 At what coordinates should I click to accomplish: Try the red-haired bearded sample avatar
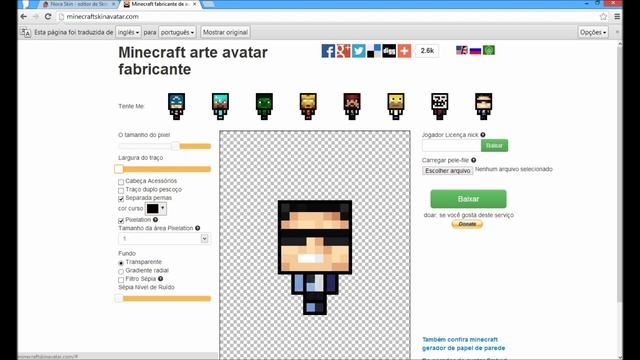pos(352,106)
